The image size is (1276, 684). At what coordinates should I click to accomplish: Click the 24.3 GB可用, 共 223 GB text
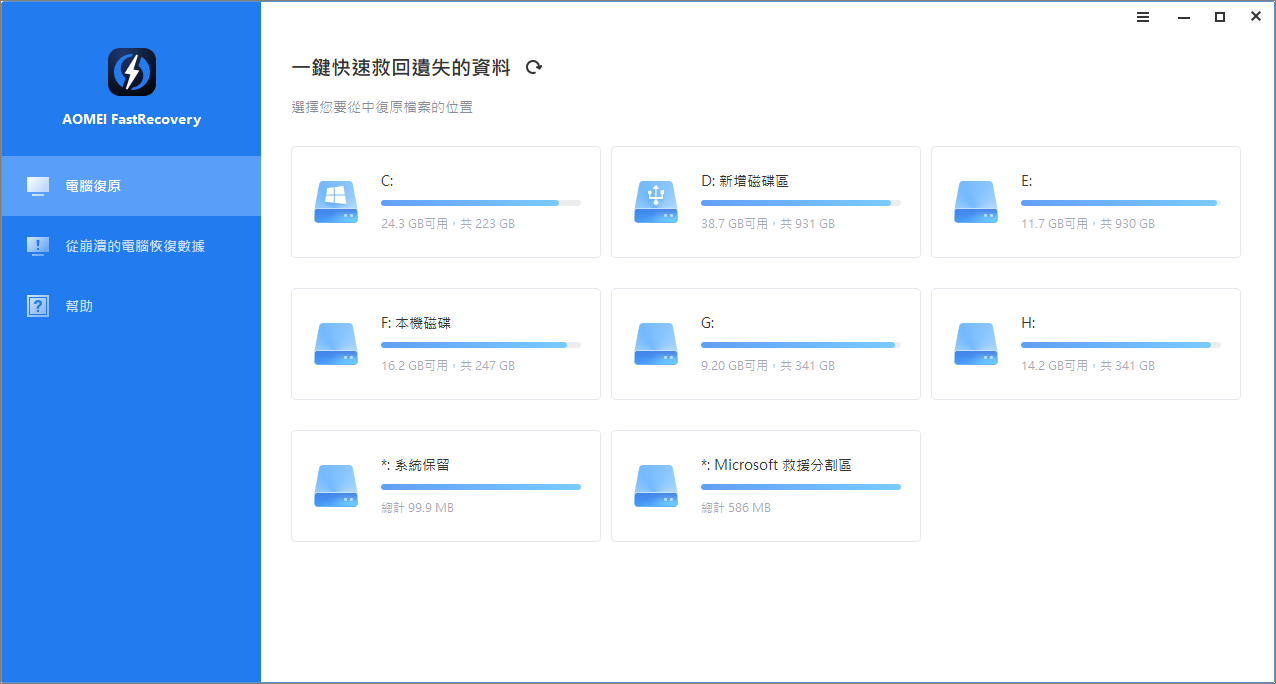[448, 224]
